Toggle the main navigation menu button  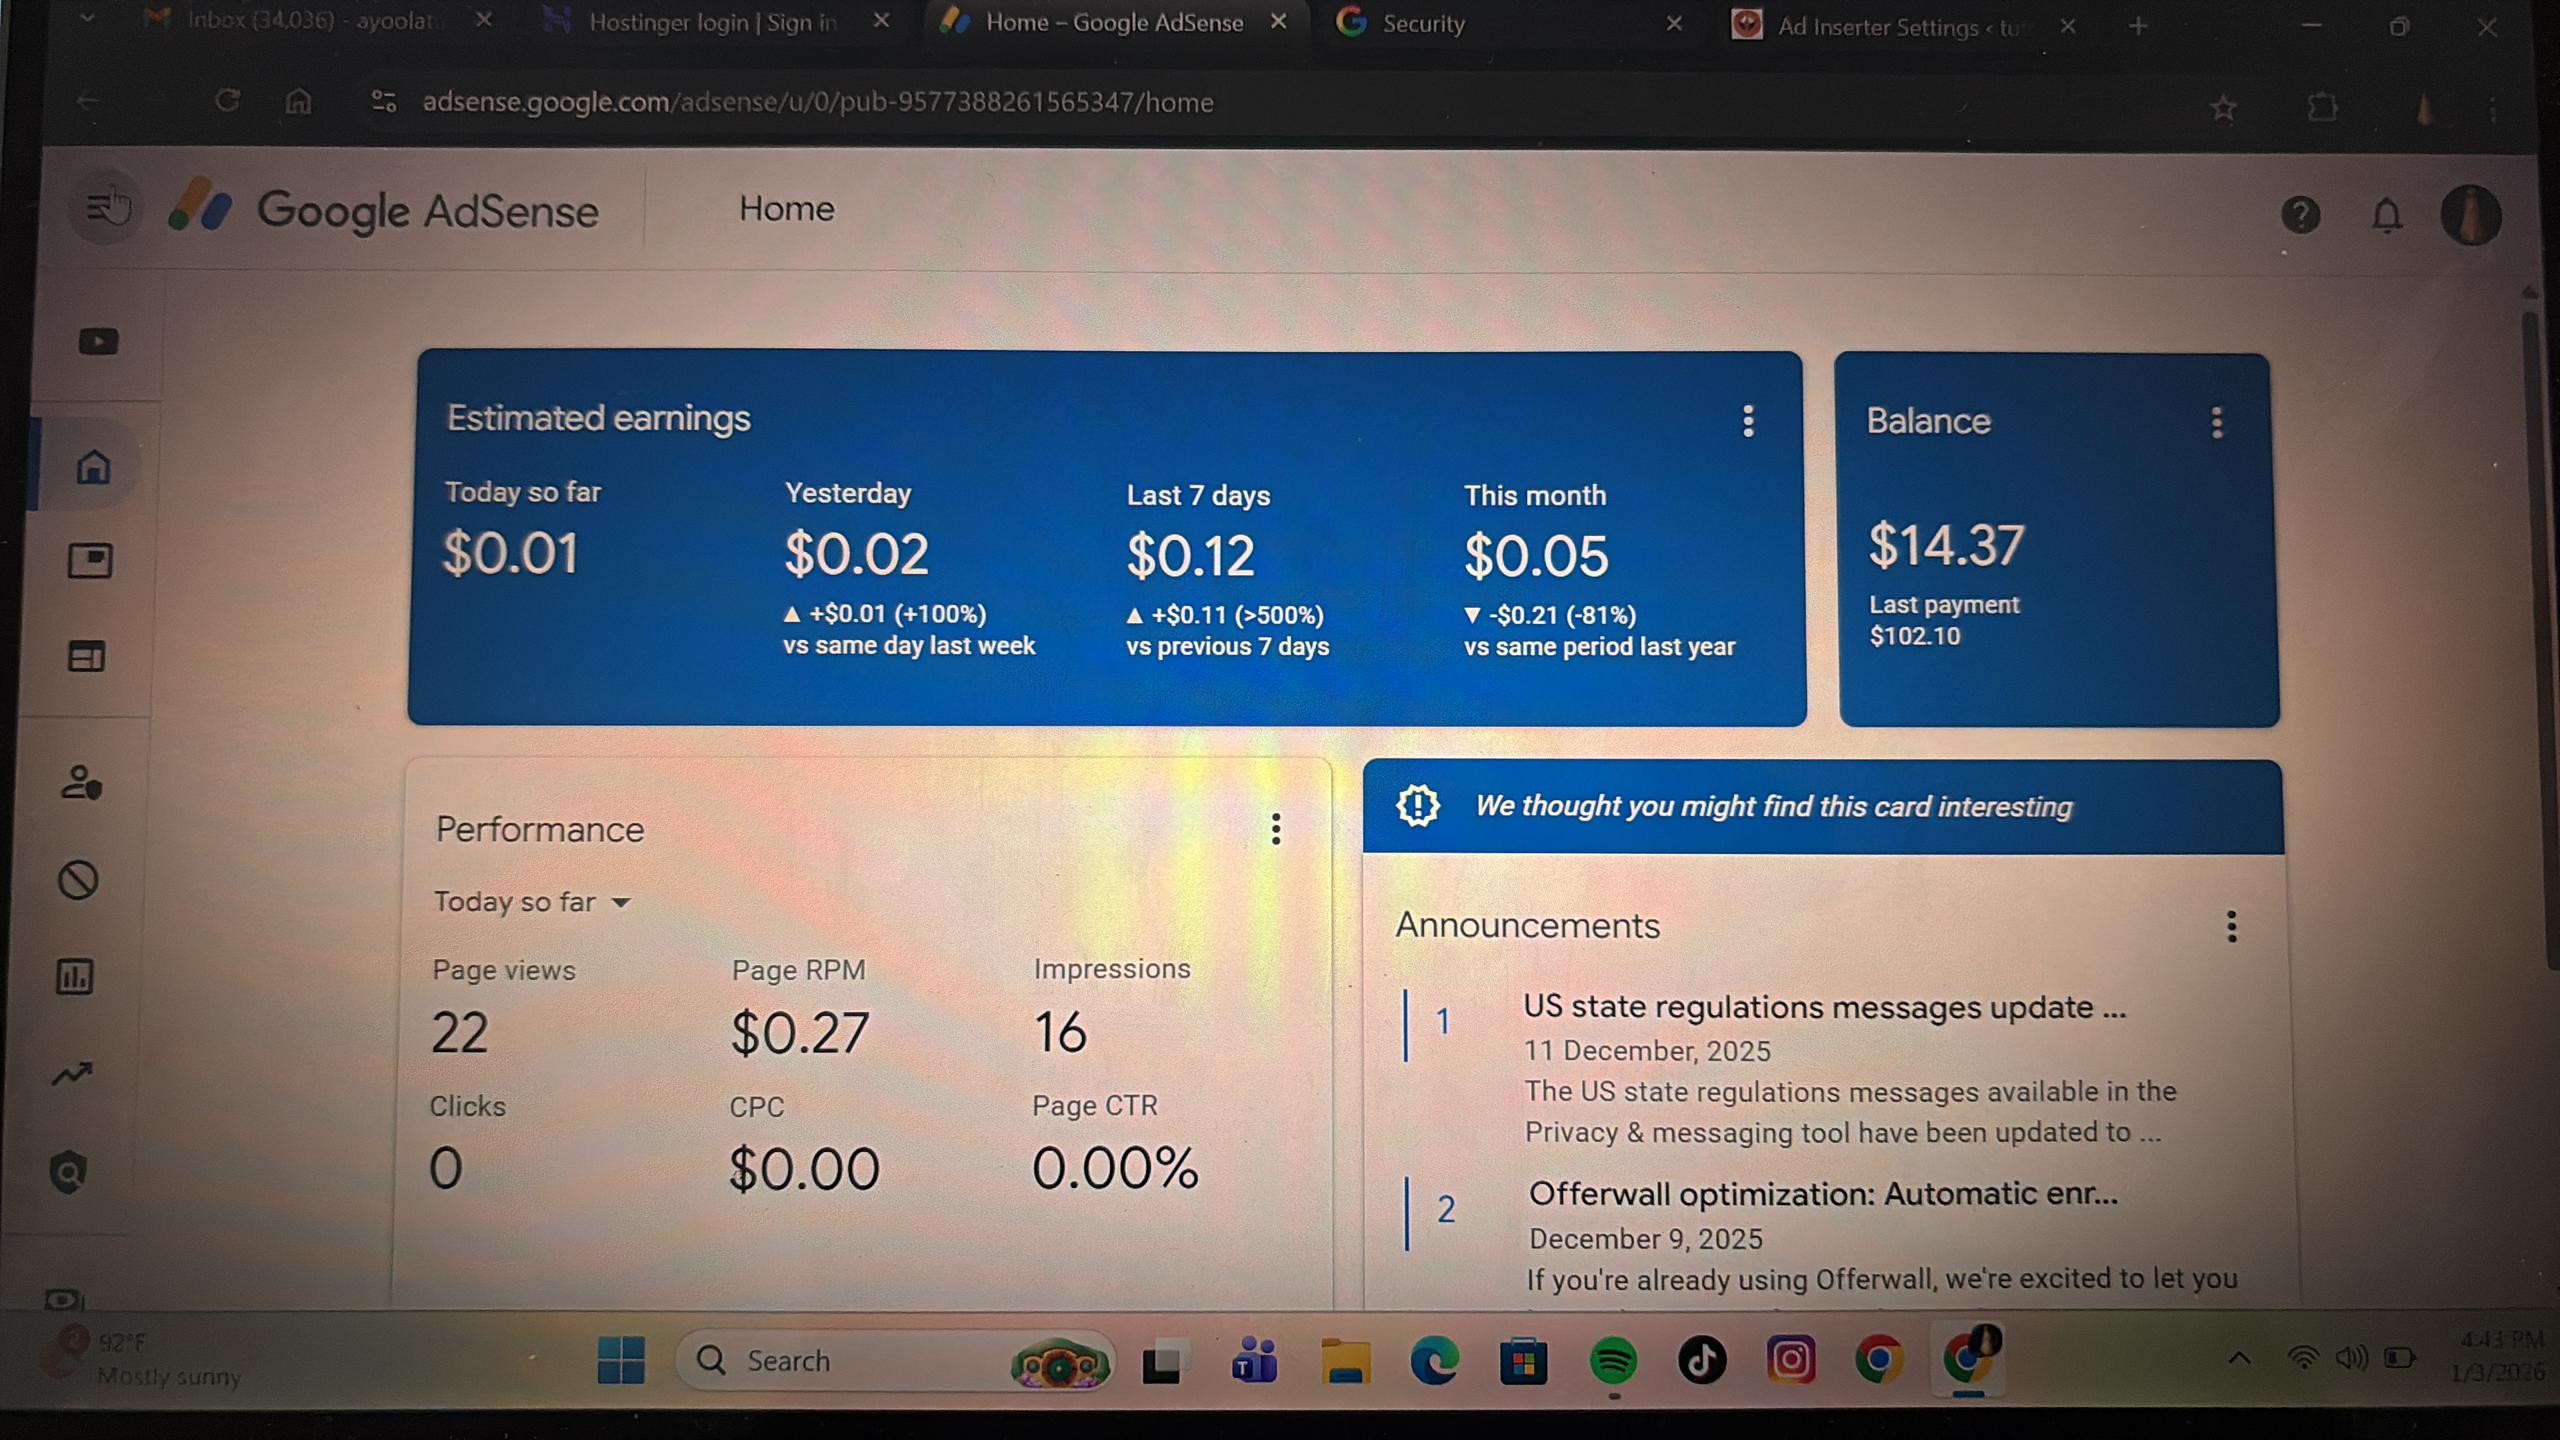coord(105,208)
